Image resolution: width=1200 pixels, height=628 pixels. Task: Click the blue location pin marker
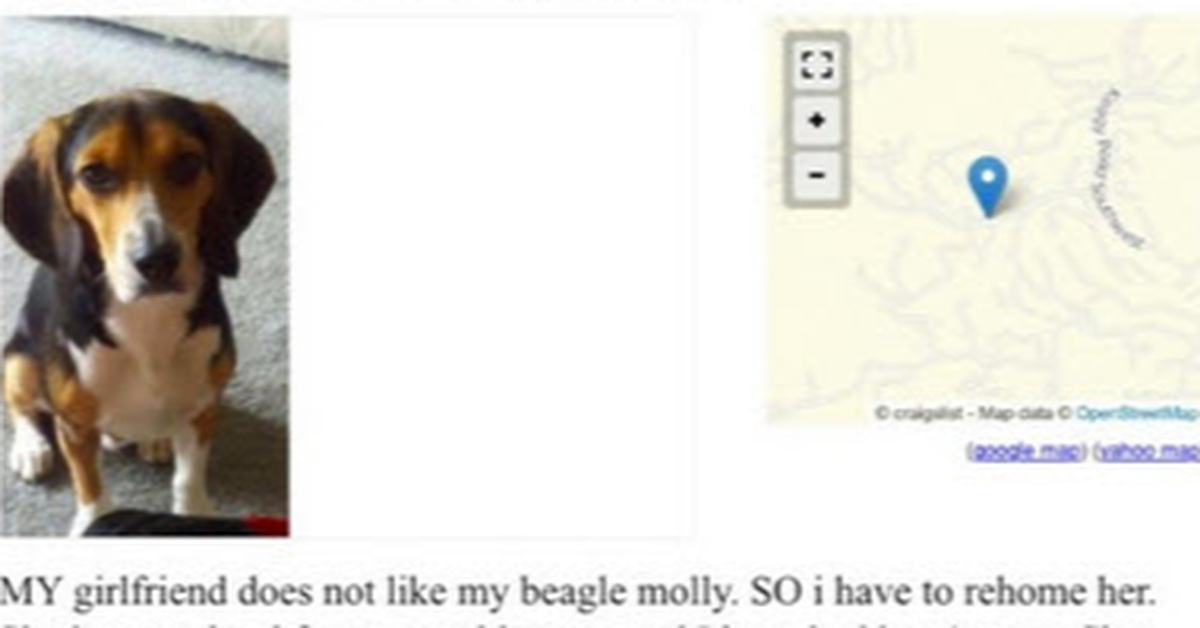click(x=988, y=185)
